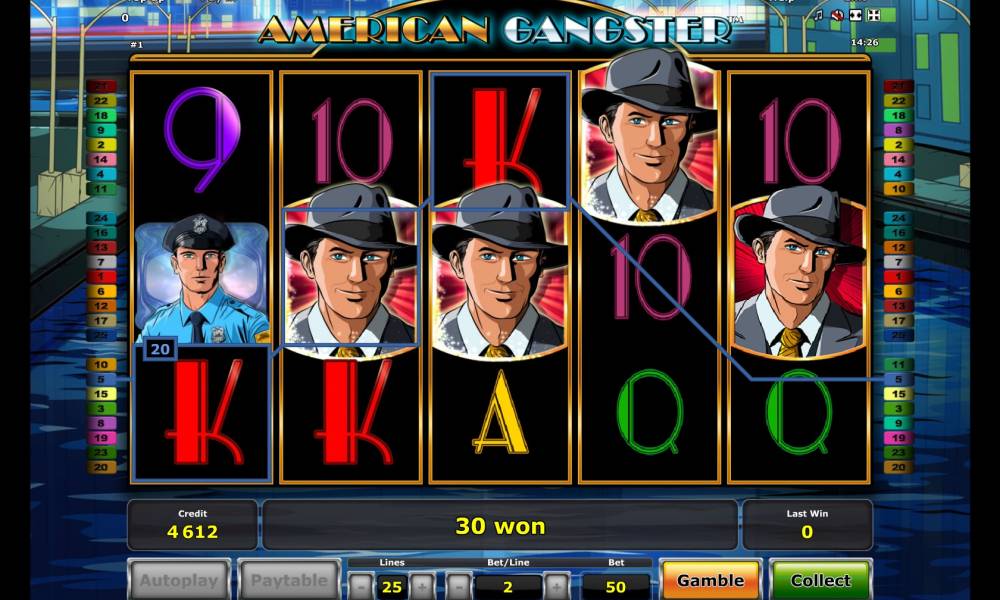This screenshot has width=1000, height=600.
Task: Collect the winnings with Collect button
Action: click(820, 580)
